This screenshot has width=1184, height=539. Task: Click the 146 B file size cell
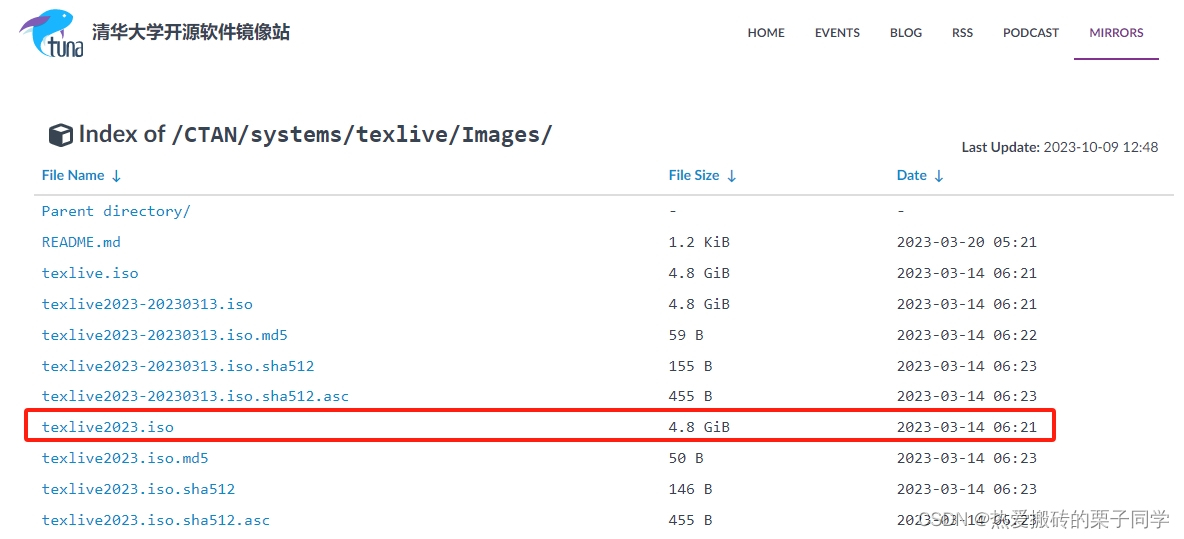(x=690, y=489)
